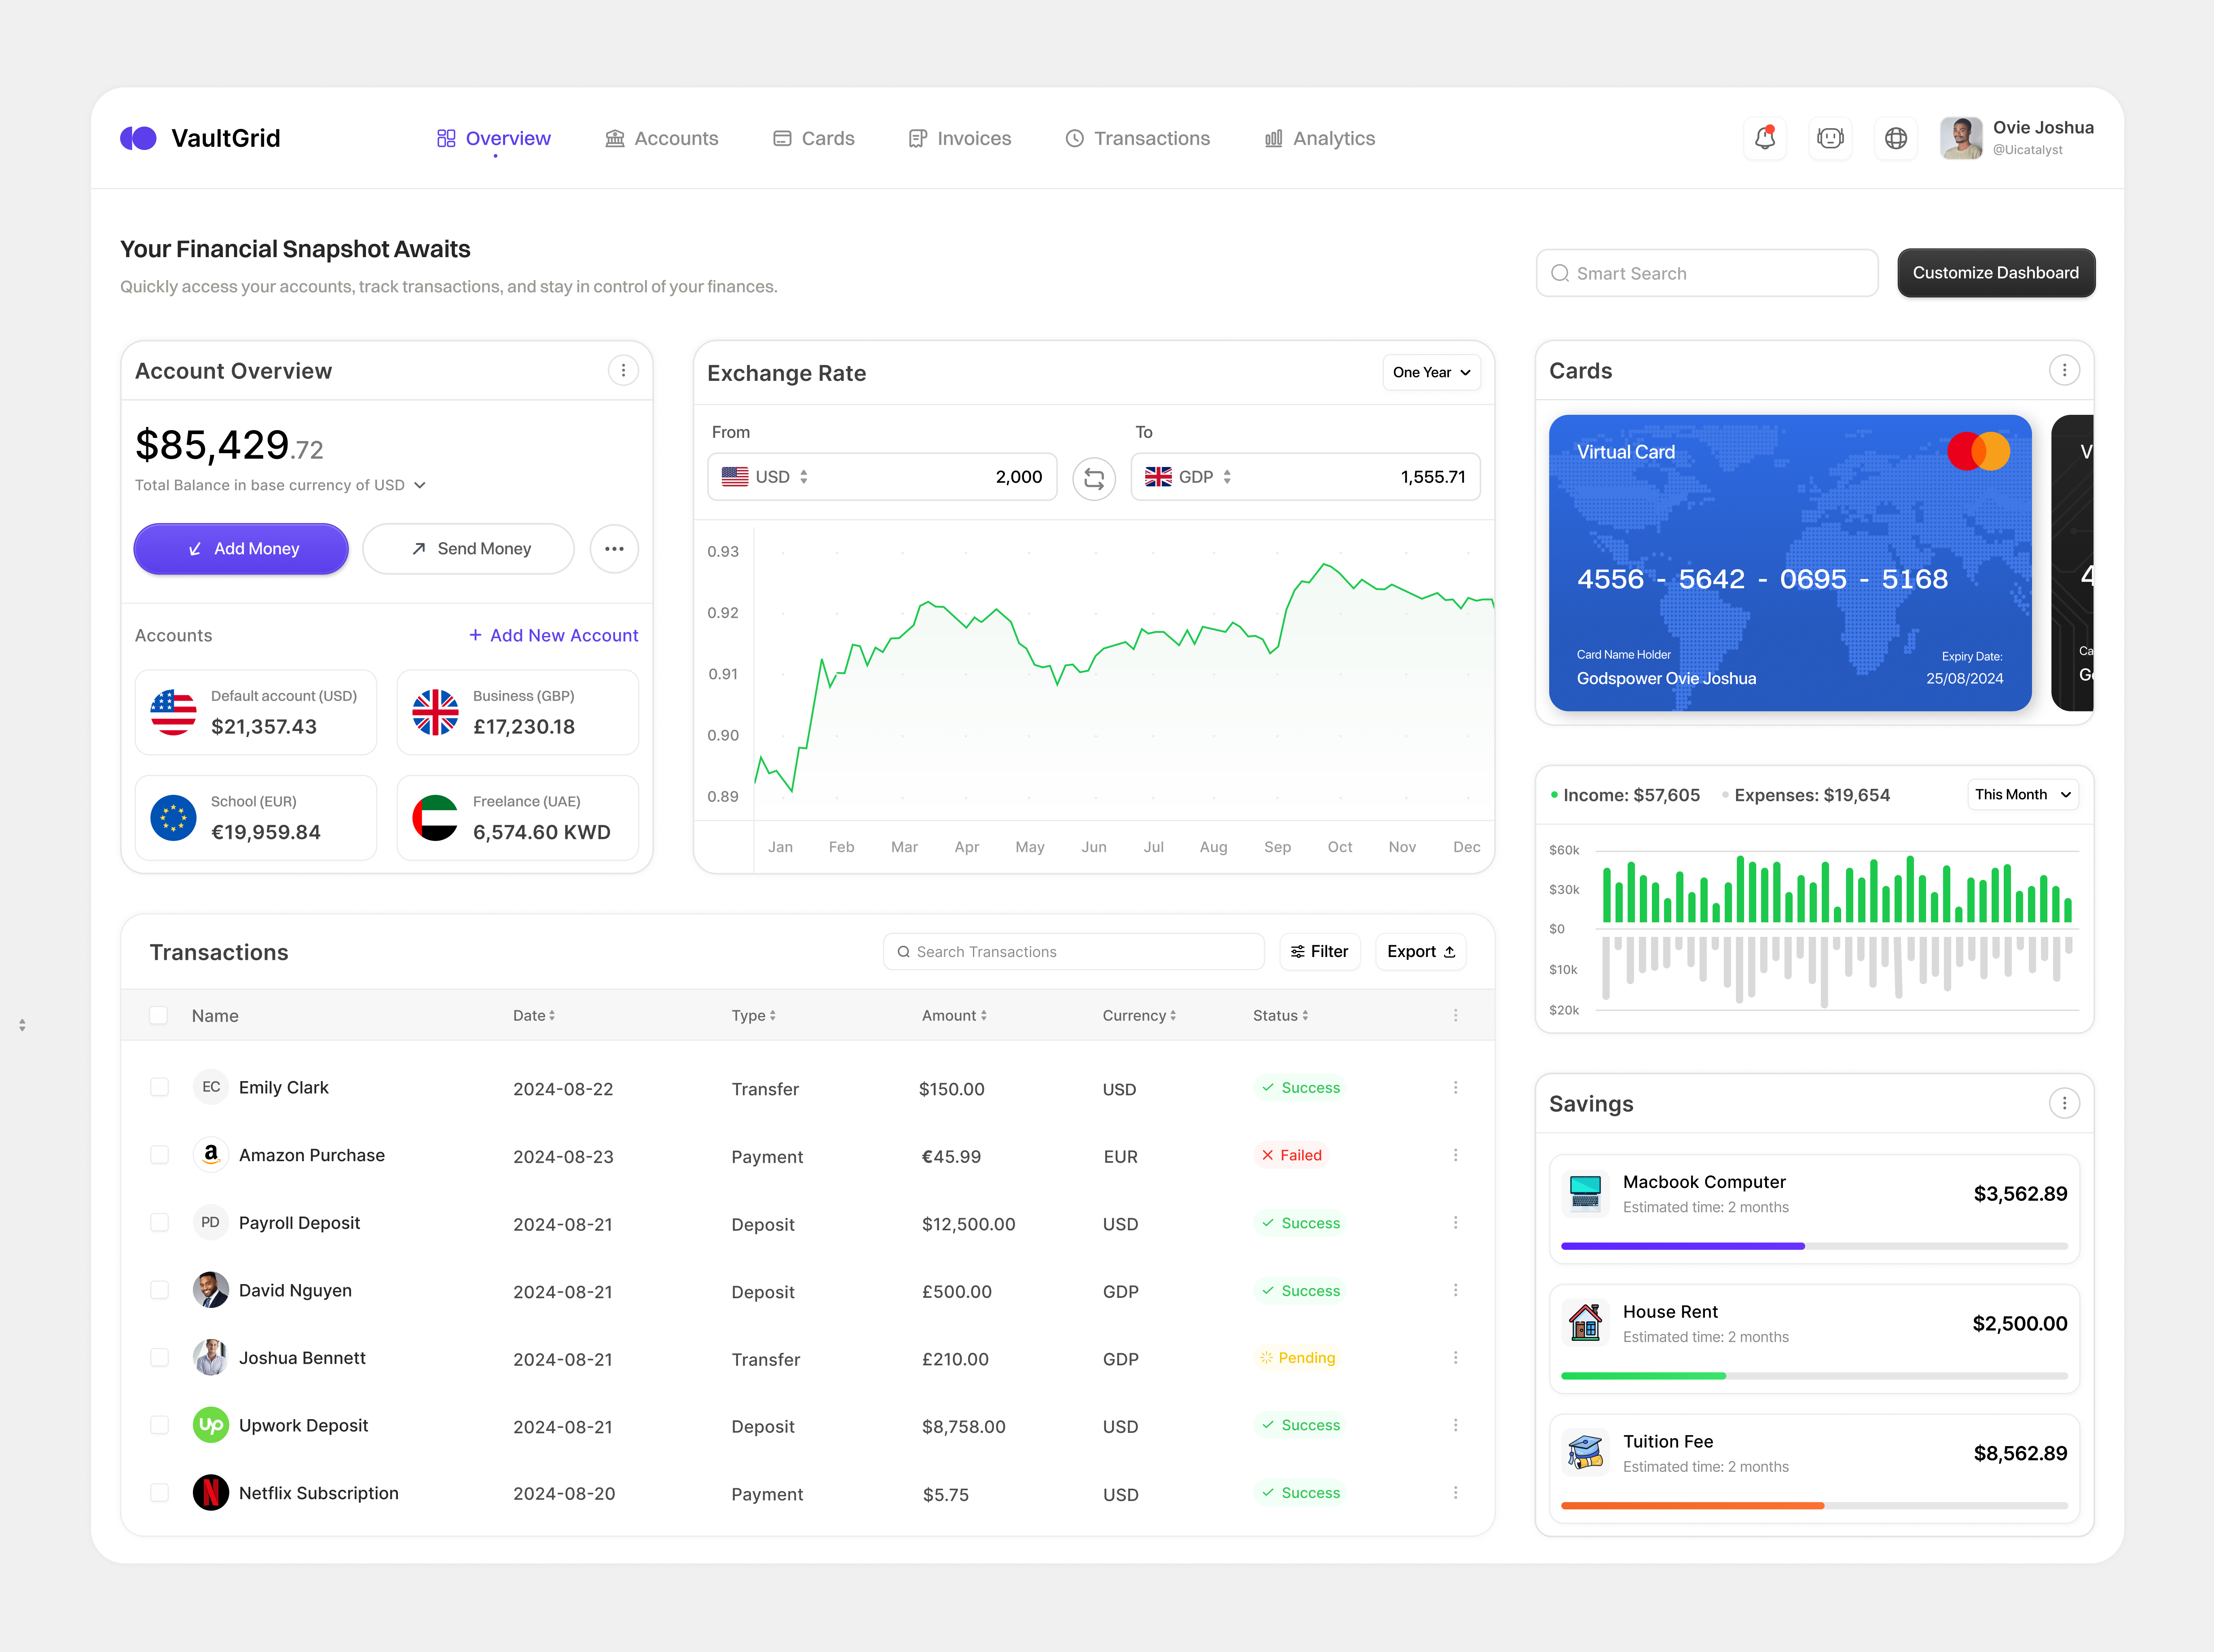Open row actions for Netflix Subscription
The width and height of the screenshot is (2214, 1652).
click(1456, 1492)
